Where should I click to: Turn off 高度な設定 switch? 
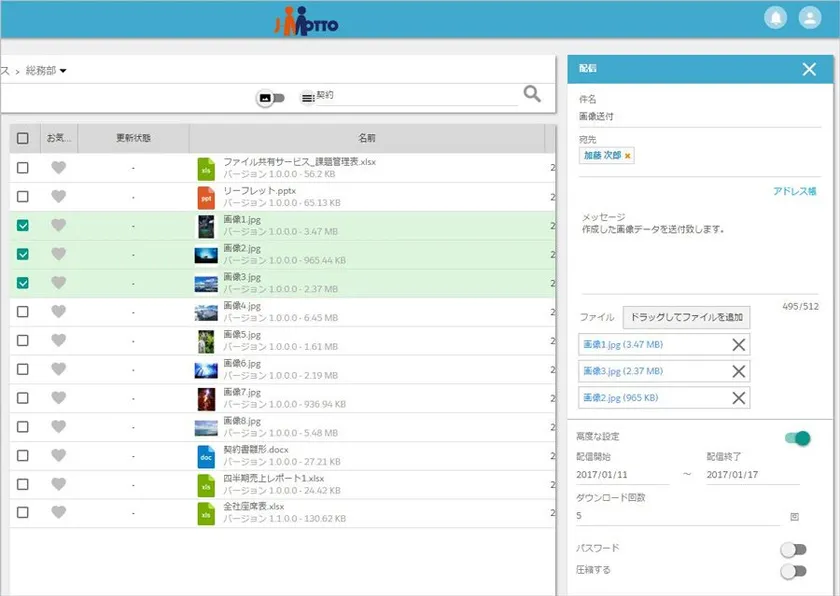click(x=797, y=438)
